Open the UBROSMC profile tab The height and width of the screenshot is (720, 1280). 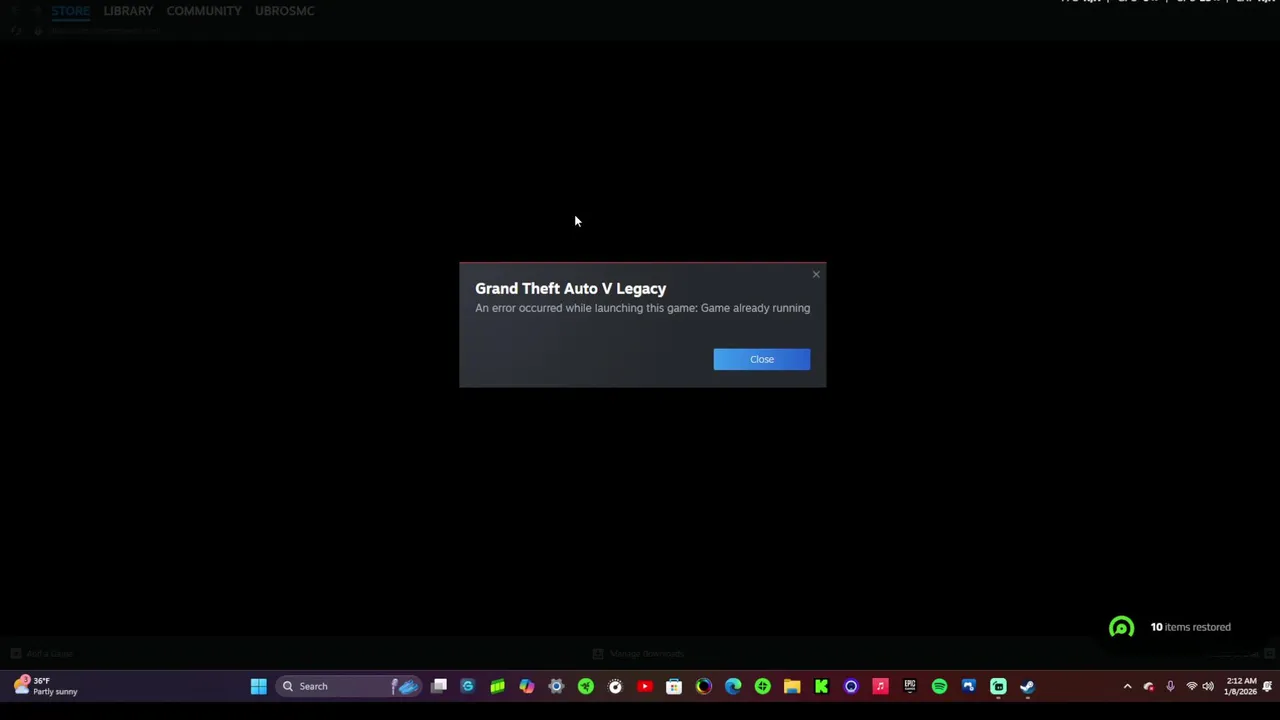click(x=285, y=11)
